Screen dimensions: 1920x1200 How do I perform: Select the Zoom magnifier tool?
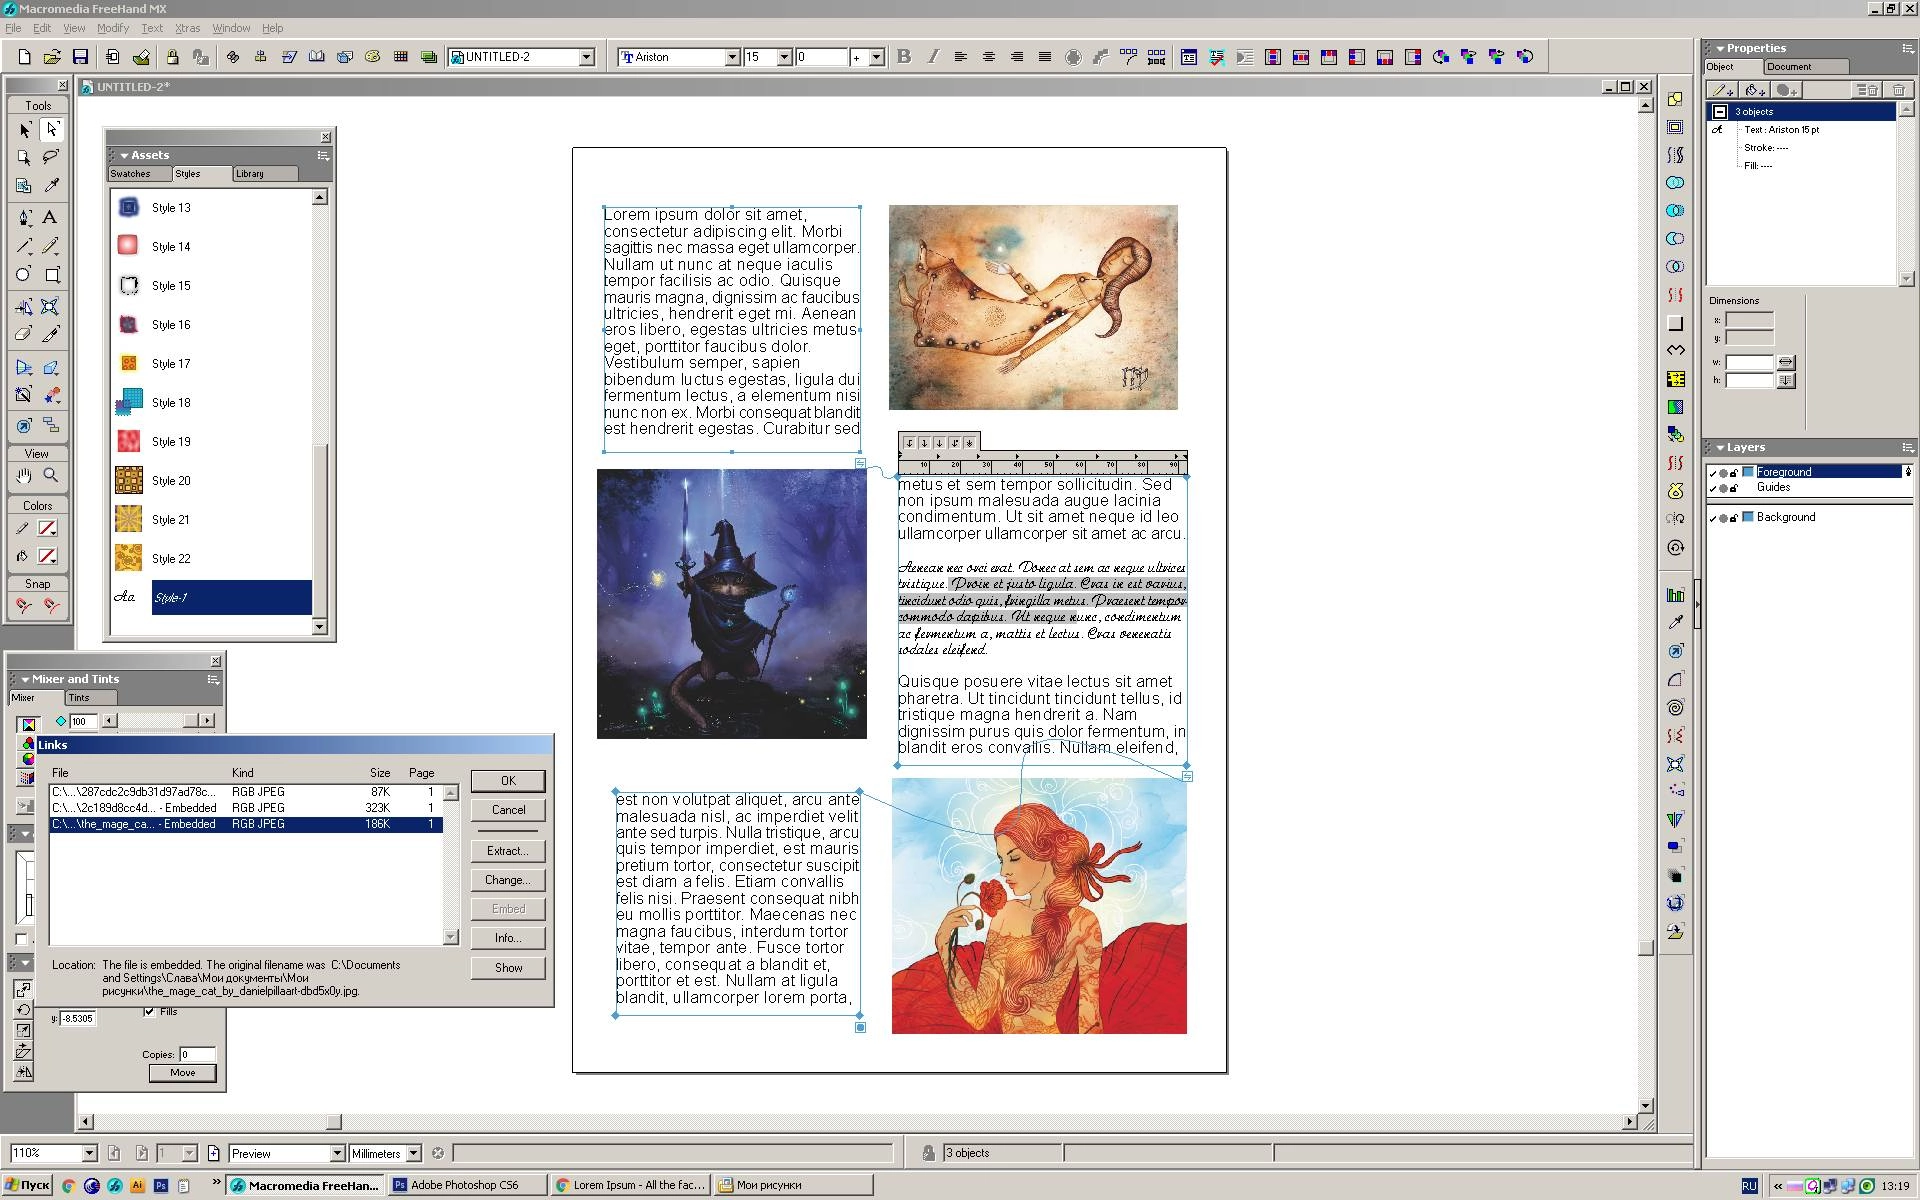coord(51,476)
